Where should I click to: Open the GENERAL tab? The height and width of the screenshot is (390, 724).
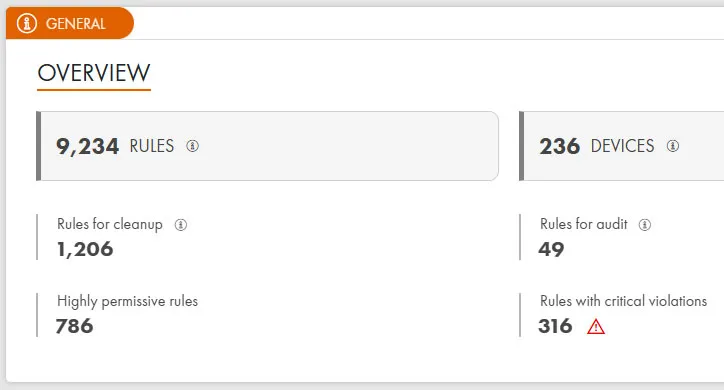[x=70, y=23]
